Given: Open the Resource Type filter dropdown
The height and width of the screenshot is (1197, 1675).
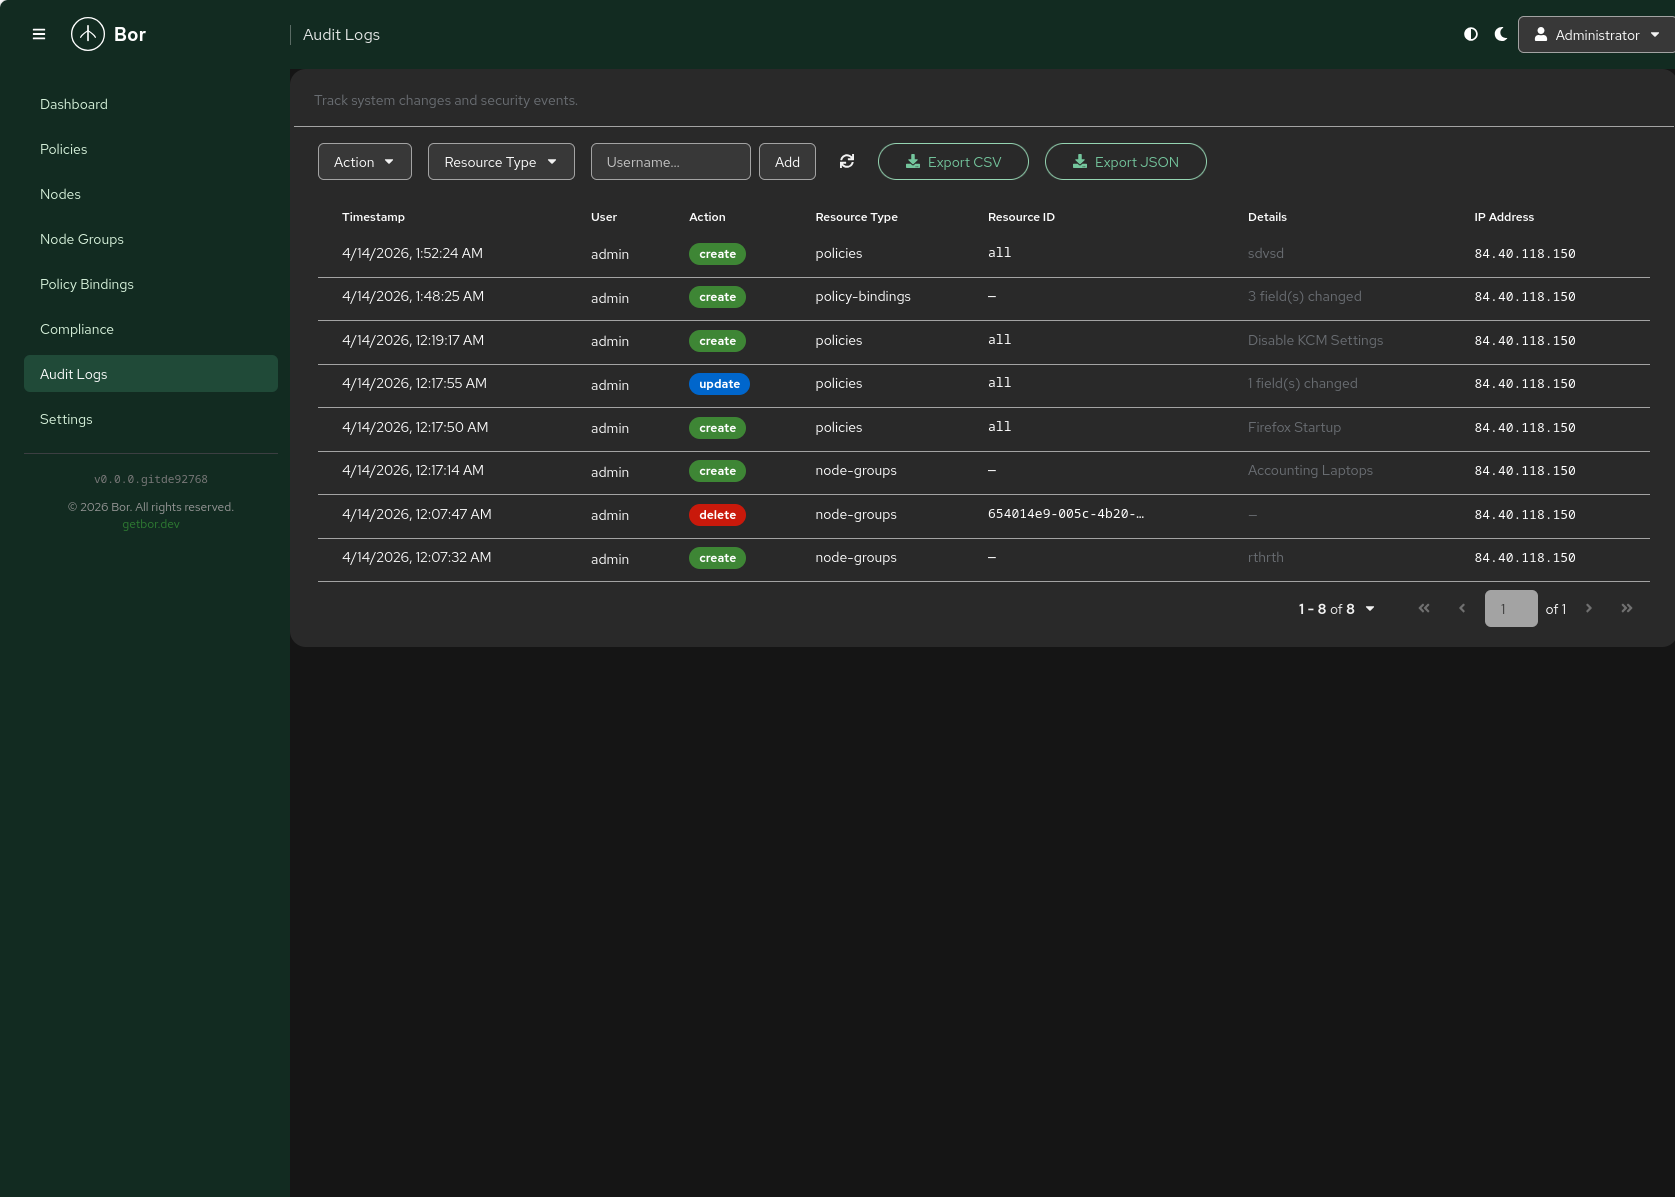Looking at the screenshot, I should (x=501, y=162).
